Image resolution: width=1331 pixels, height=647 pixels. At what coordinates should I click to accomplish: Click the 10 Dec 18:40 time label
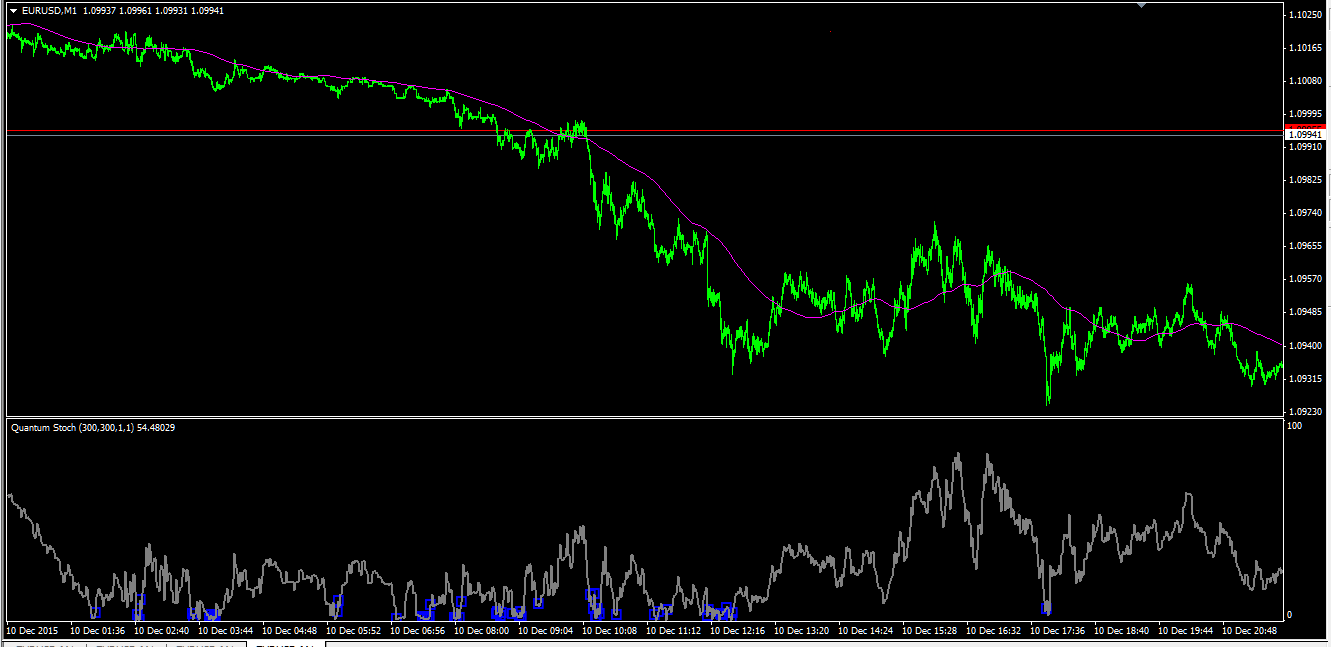[x=1122, y=631]
